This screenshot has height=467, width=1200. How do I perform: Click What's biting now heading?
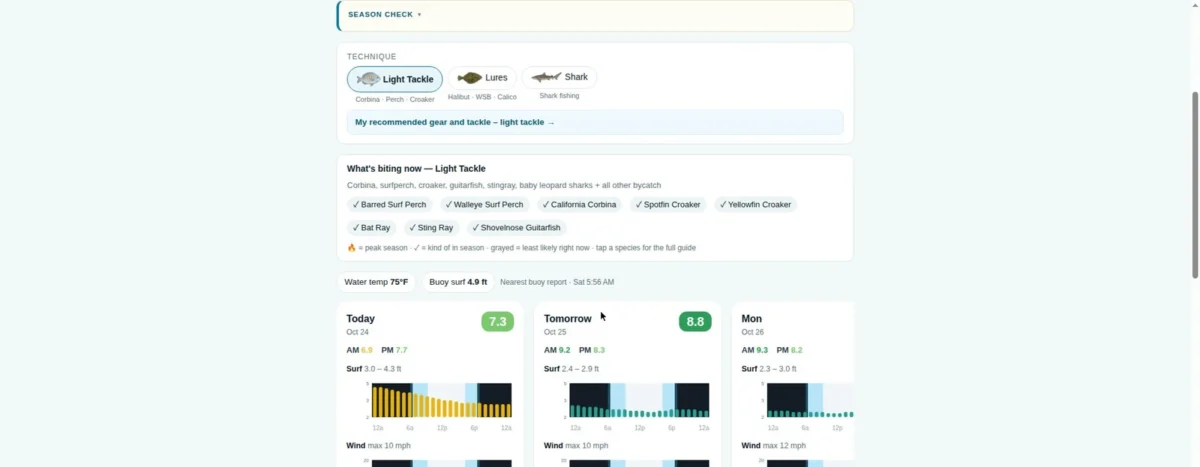click(416, 168)
